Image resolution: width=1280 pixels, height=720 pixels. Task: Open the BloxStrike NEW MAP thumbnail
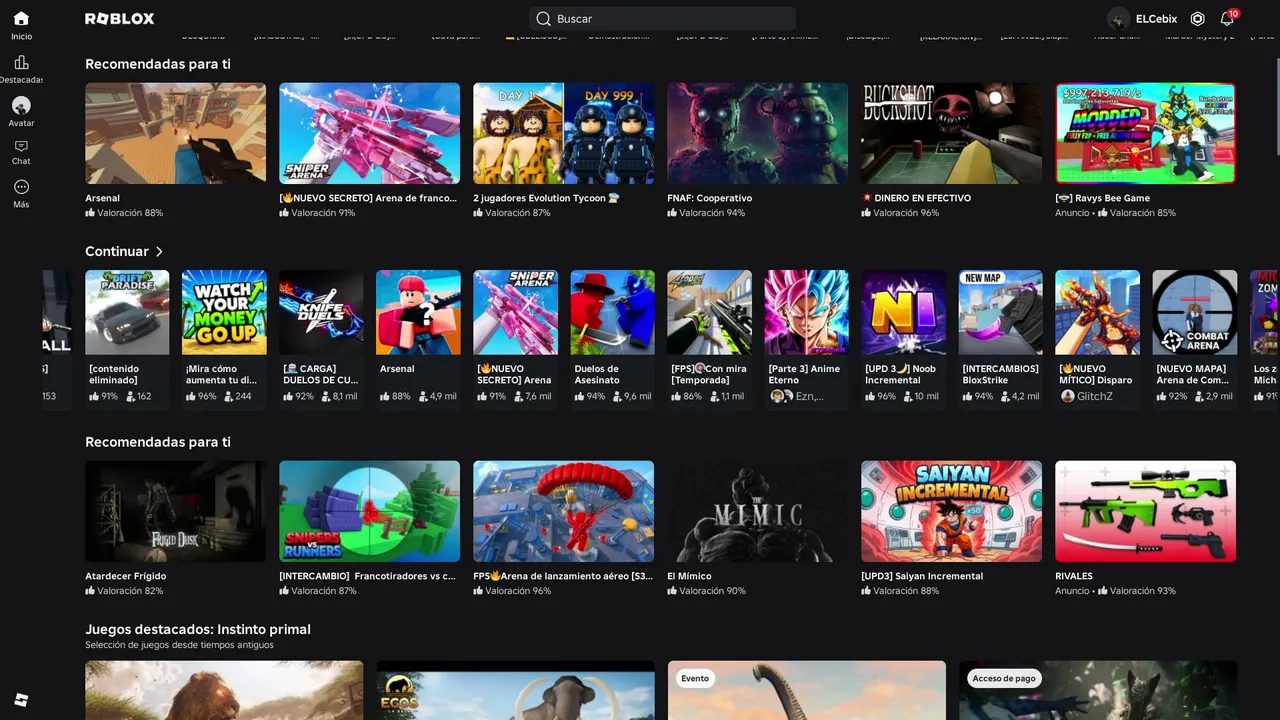[x=1000, y=312]
